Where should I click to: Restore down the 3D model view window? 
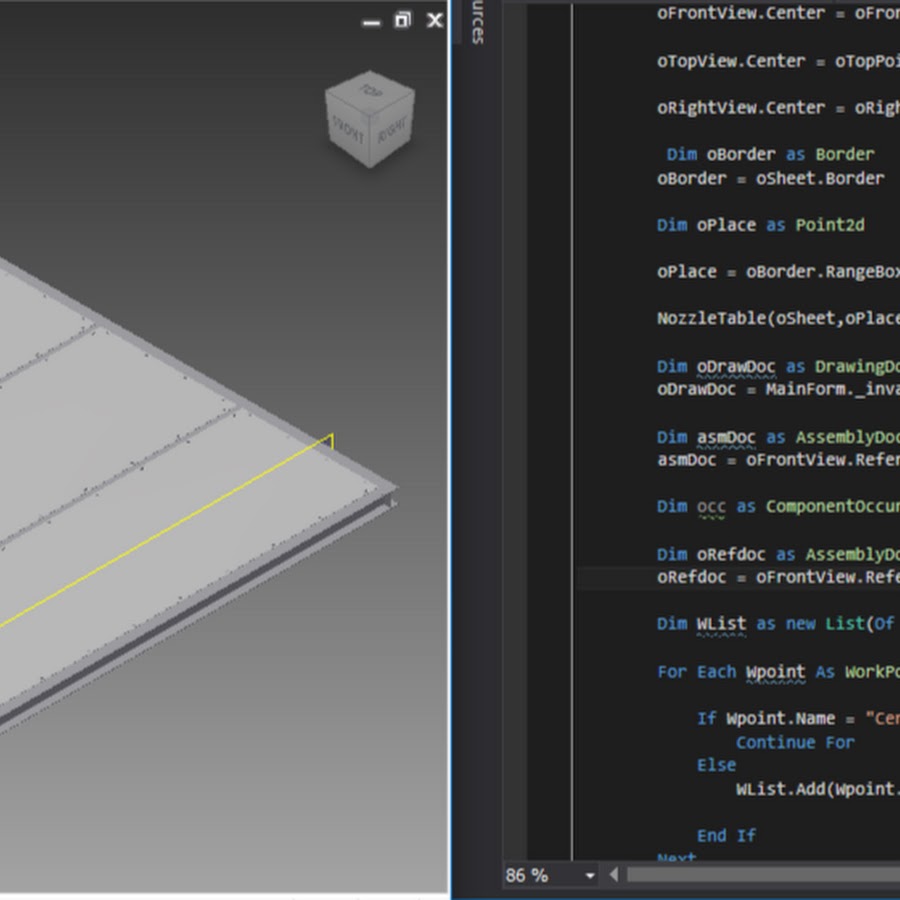coord(403,21)
